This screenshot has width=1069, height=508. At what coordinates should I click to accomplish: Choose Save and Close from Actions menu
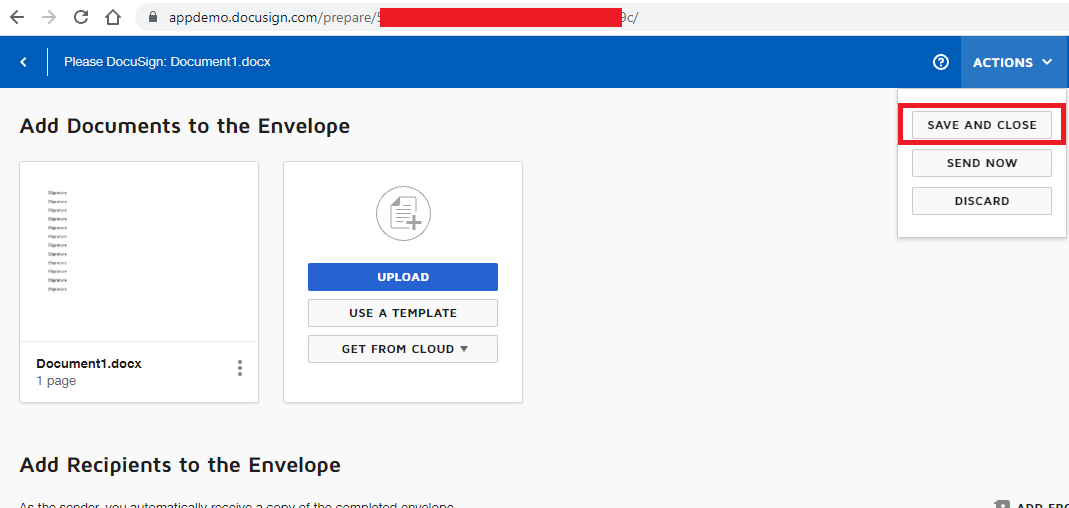pyautogui.click(x=982, y=125)
